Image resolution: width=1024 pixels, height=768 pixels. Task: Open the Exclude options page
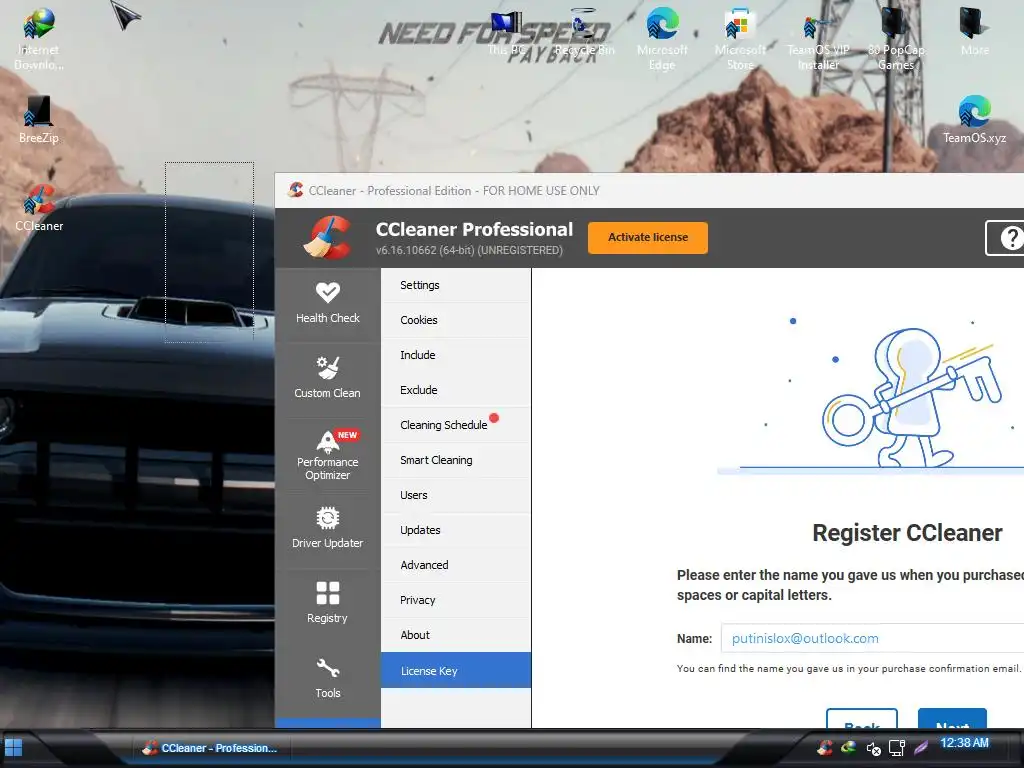click(456, 390)
